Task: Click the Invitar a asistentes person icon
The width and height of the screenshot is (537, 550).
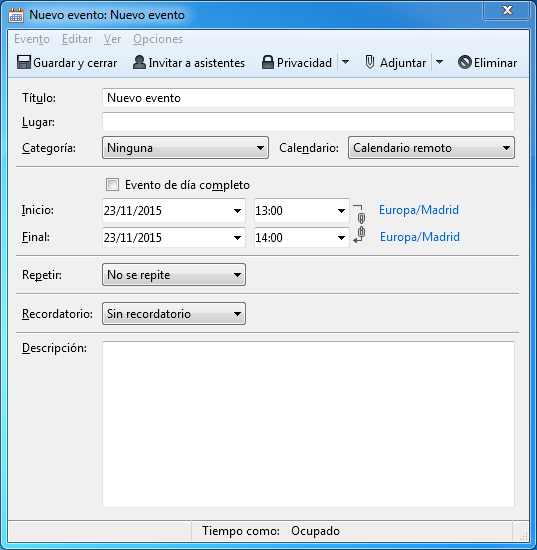Action: (139, 62)
